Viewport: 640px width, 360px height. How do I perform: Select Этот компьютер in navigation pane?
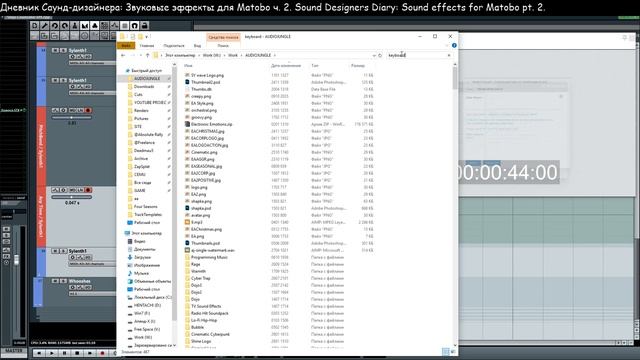[147, 233]
